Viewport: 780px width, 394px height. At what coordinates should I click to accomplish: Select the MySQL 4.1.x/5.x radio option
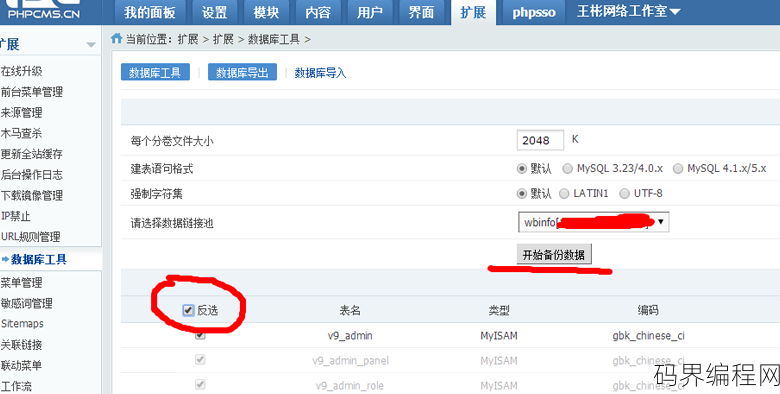(x=678, y=169)
